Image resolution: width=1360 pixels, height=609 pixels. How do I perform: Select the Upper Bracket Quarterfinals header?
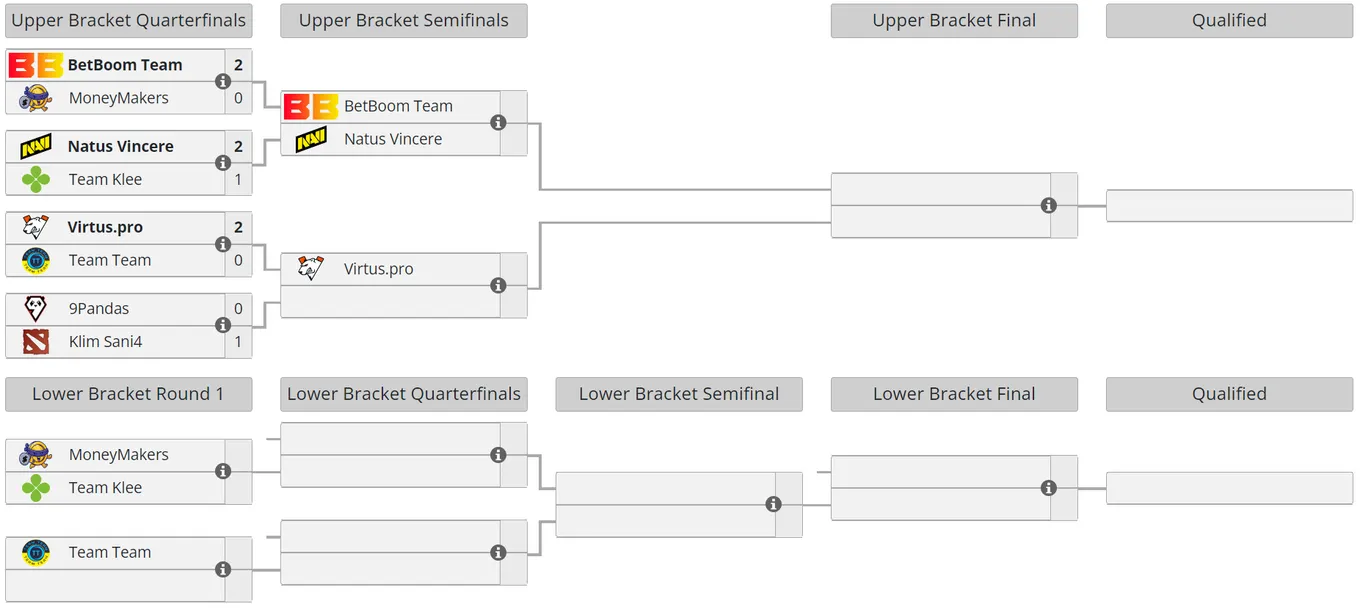click(128, 21)
